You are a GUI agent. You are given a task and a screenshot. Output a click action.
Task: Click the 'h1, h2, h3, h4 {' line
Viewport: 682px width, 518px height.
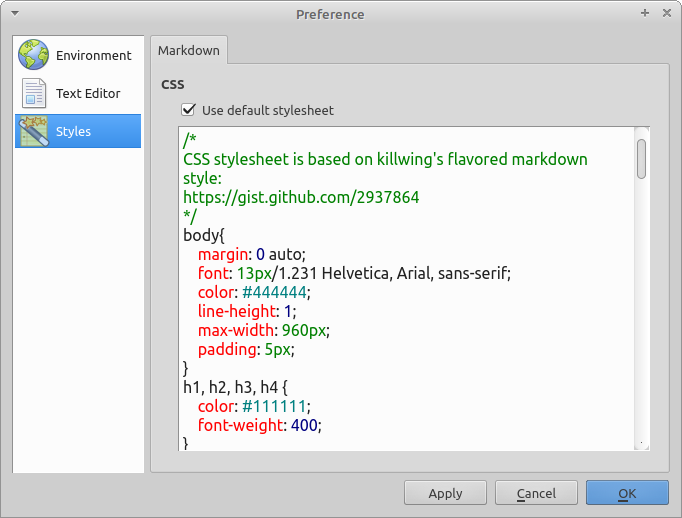click(x=235, y=387)
